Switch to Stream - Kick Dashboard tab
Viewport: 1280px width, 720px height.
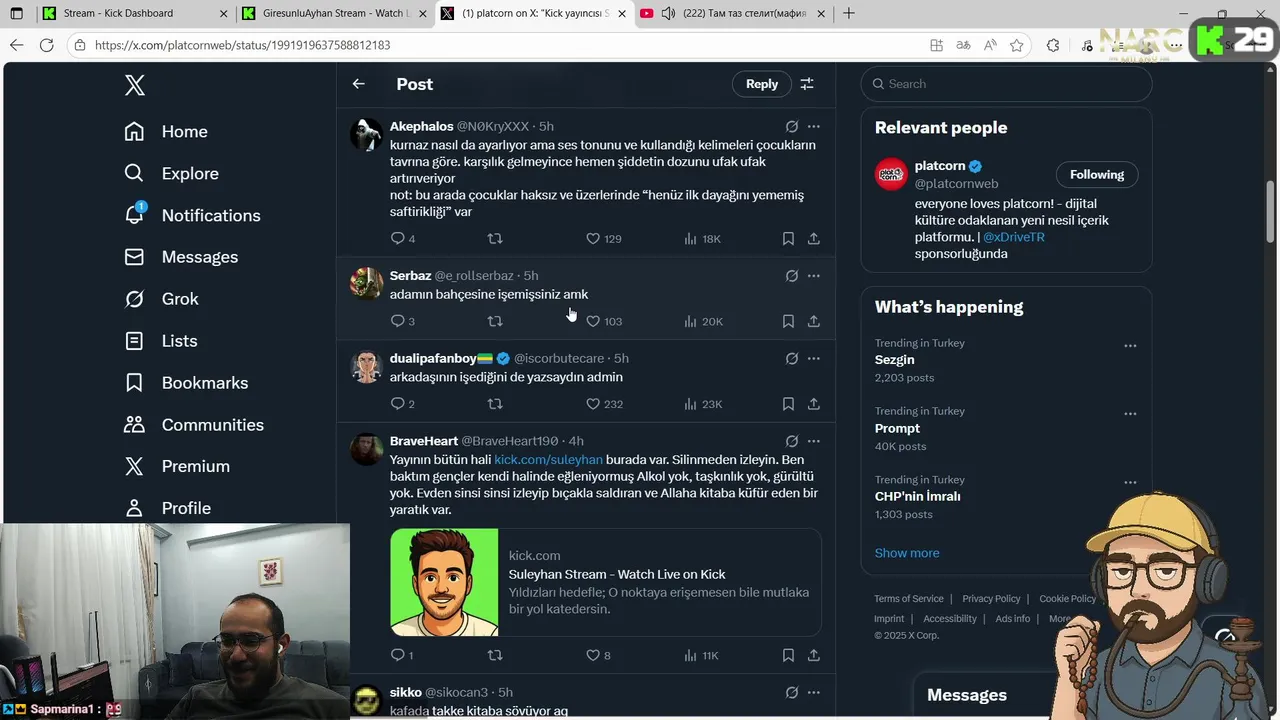(133, 14)
